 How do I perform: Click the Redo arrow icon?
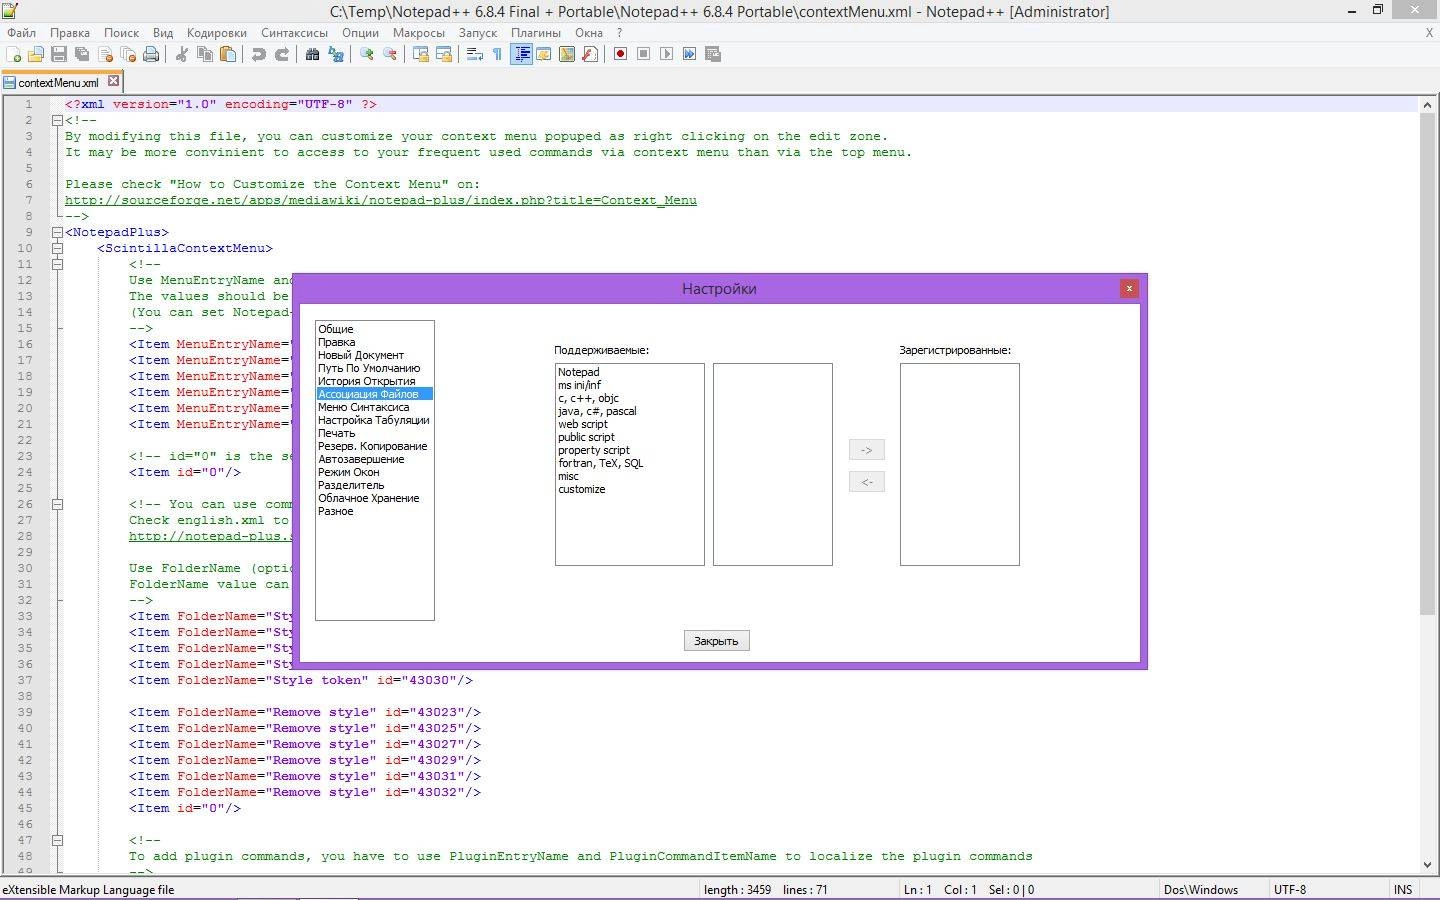282,54
